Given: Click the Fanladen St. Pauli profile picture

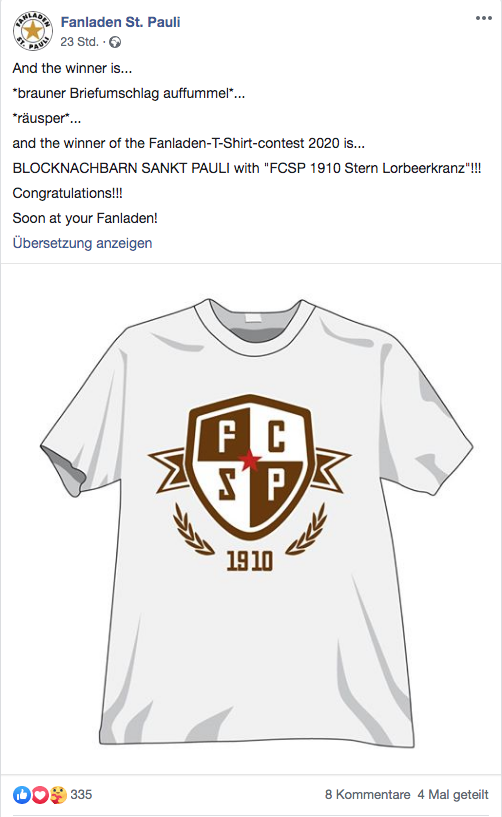Looking at the screenshot, I should tap(32, 31).
